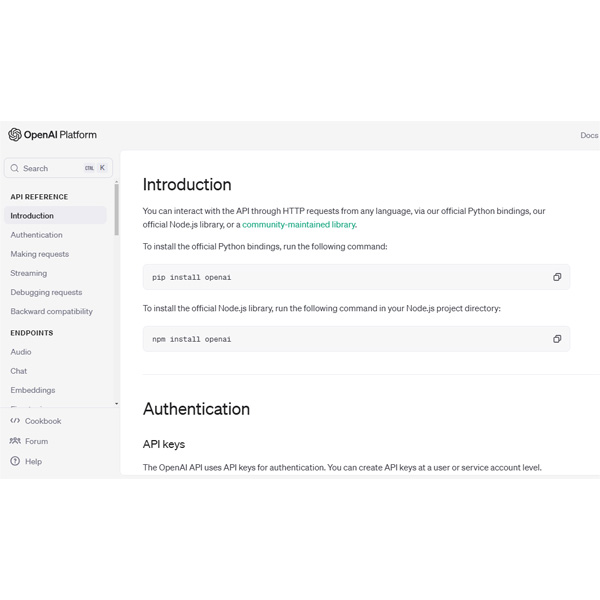Click the Forum people icon

15,441
